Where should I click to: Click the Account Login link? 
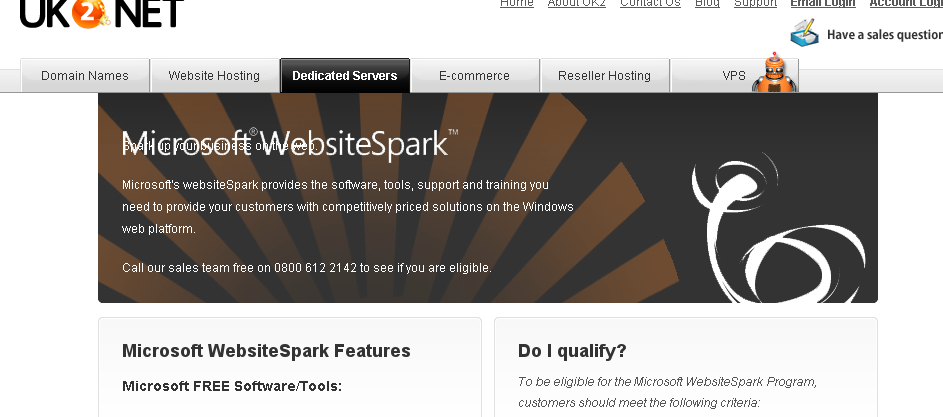(906, 3)
